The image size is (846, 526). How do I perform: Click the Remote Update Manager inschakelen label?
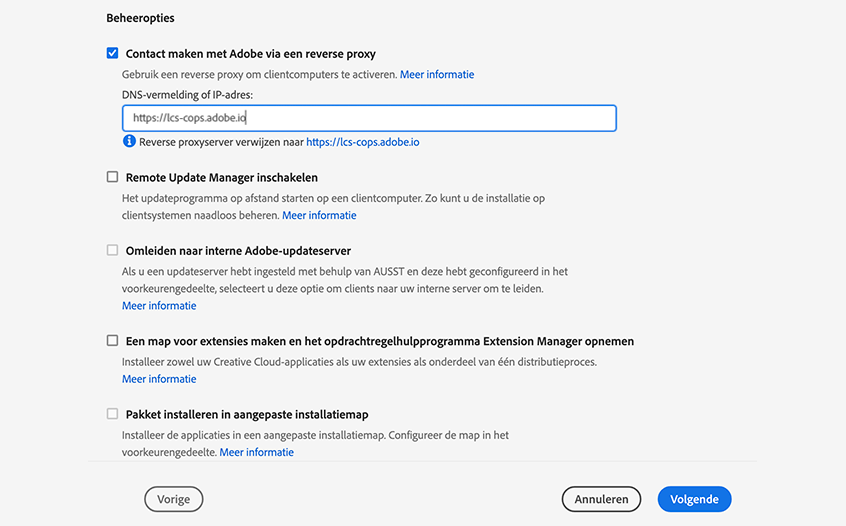(x=222, y=177)
